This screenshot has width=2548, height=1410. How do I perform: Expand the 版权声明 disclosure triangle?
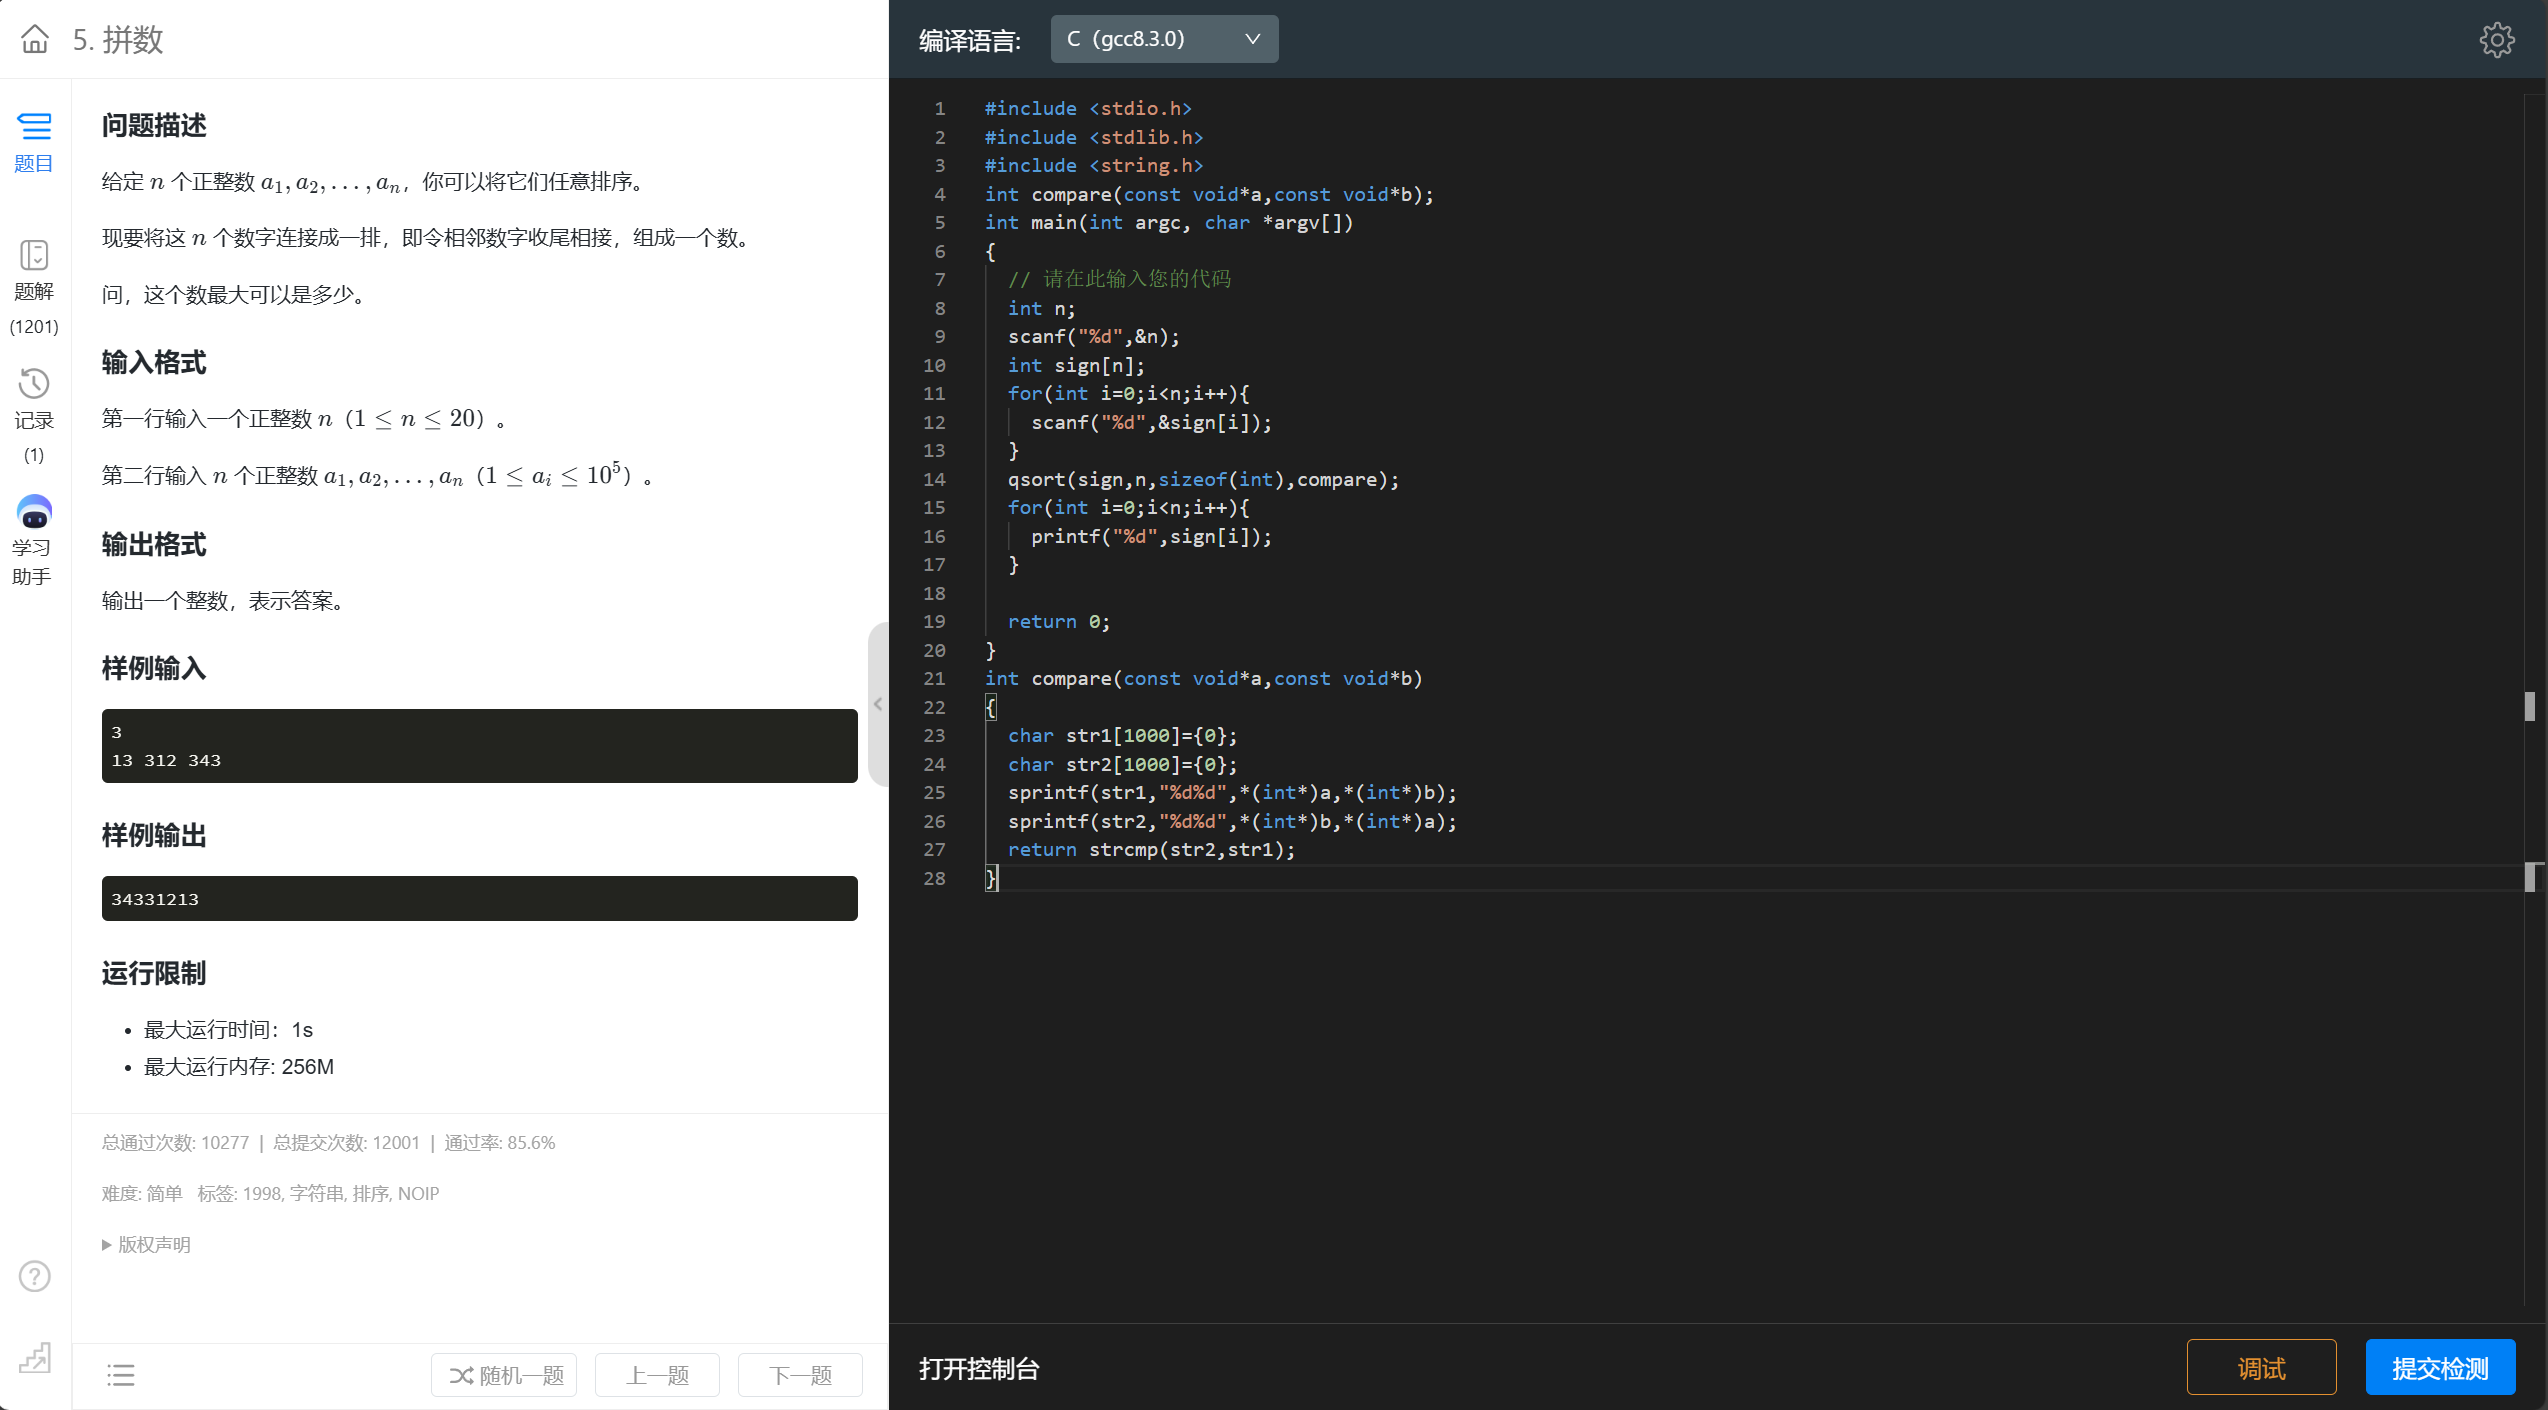tap(107, 1245)
